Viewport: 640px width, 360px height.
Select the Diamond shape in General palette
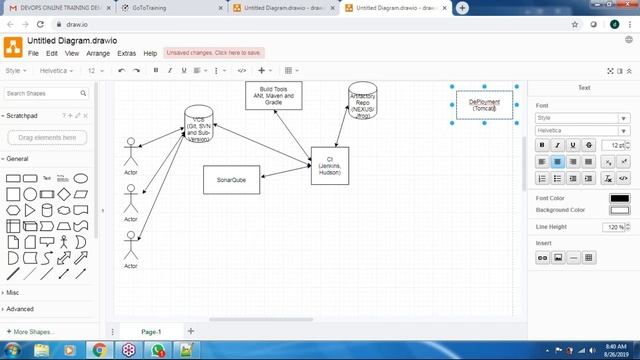64,194
